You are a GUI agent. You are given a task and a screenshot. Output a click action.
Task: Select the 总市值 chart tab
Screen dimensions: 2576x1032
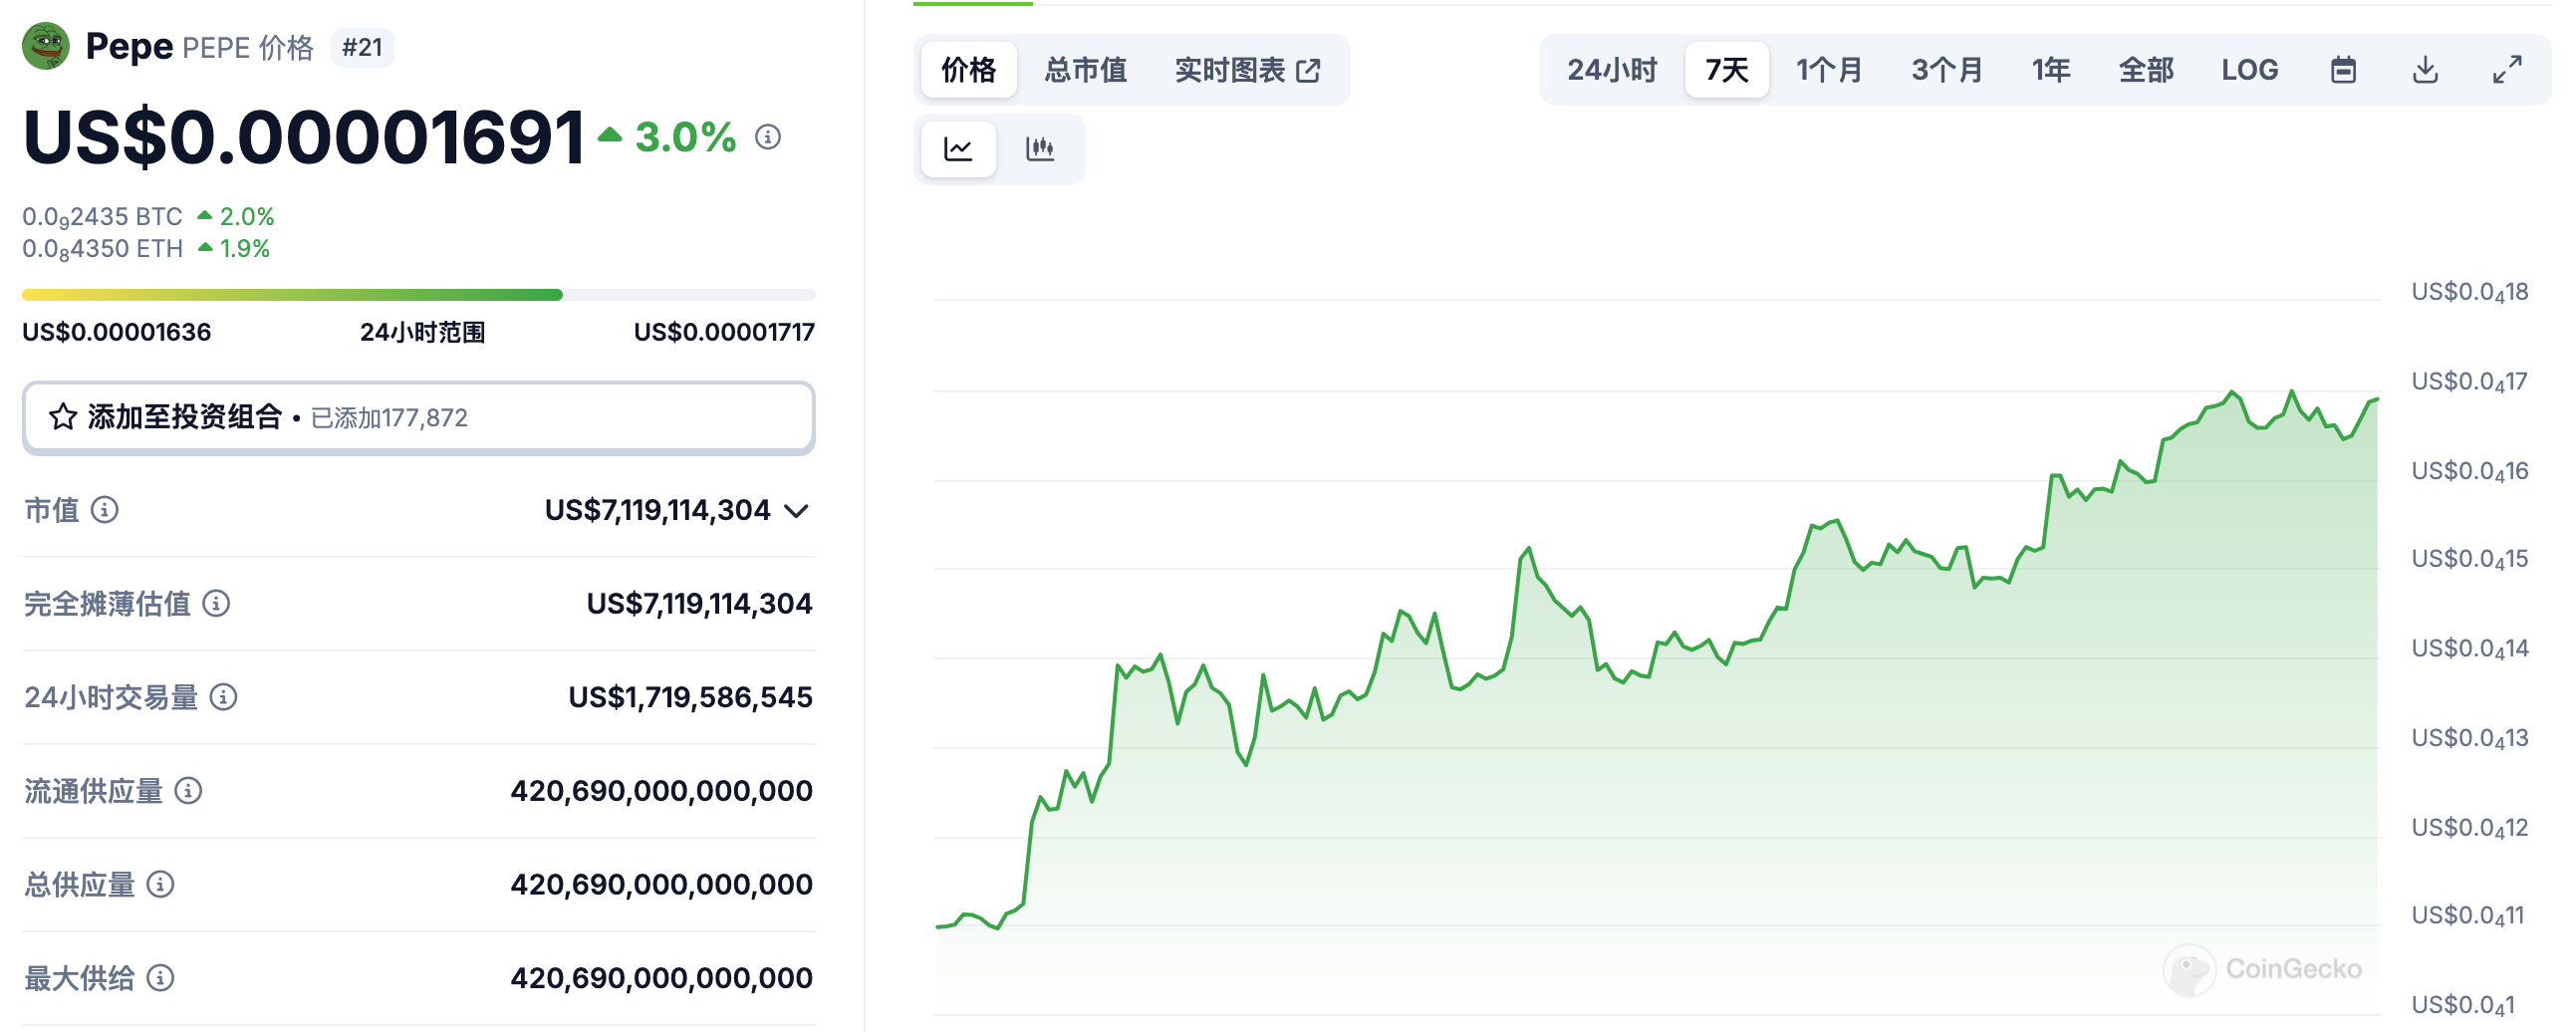tap(1086, 70)
